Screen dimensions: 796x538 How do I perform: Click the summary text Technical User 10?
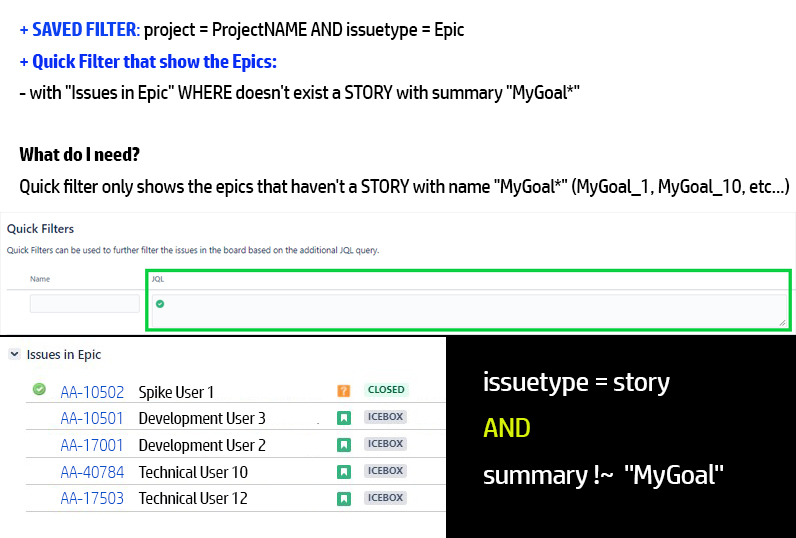193,472
